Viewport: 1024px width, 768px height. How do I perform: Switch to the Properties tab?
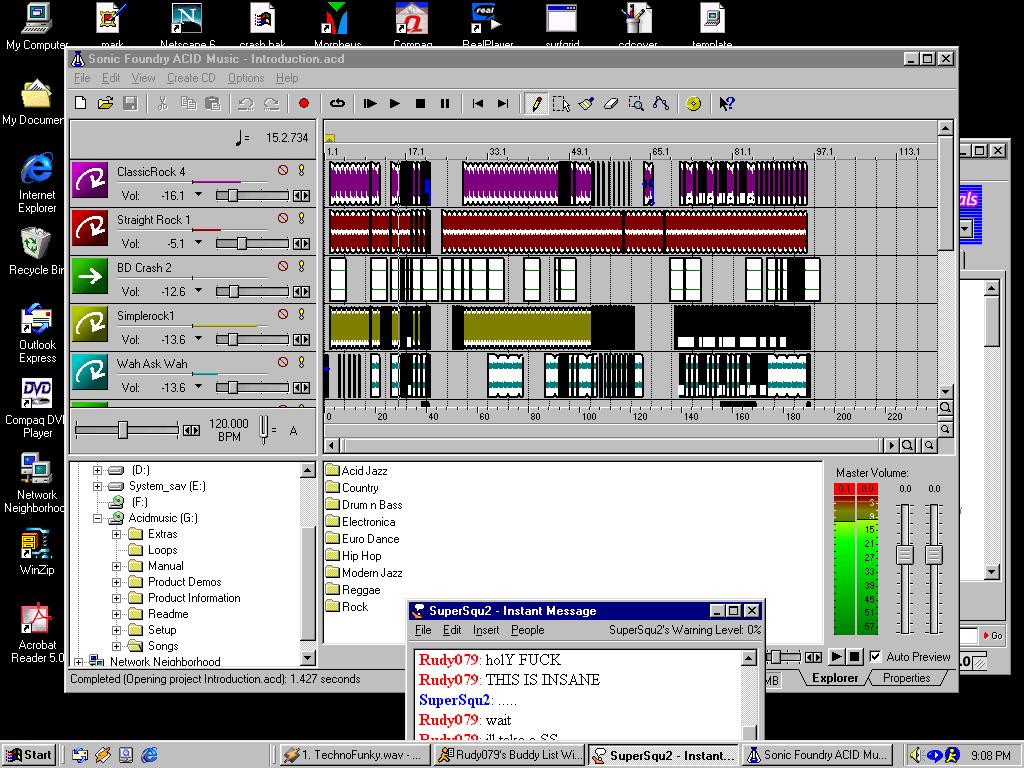point(906,678)
